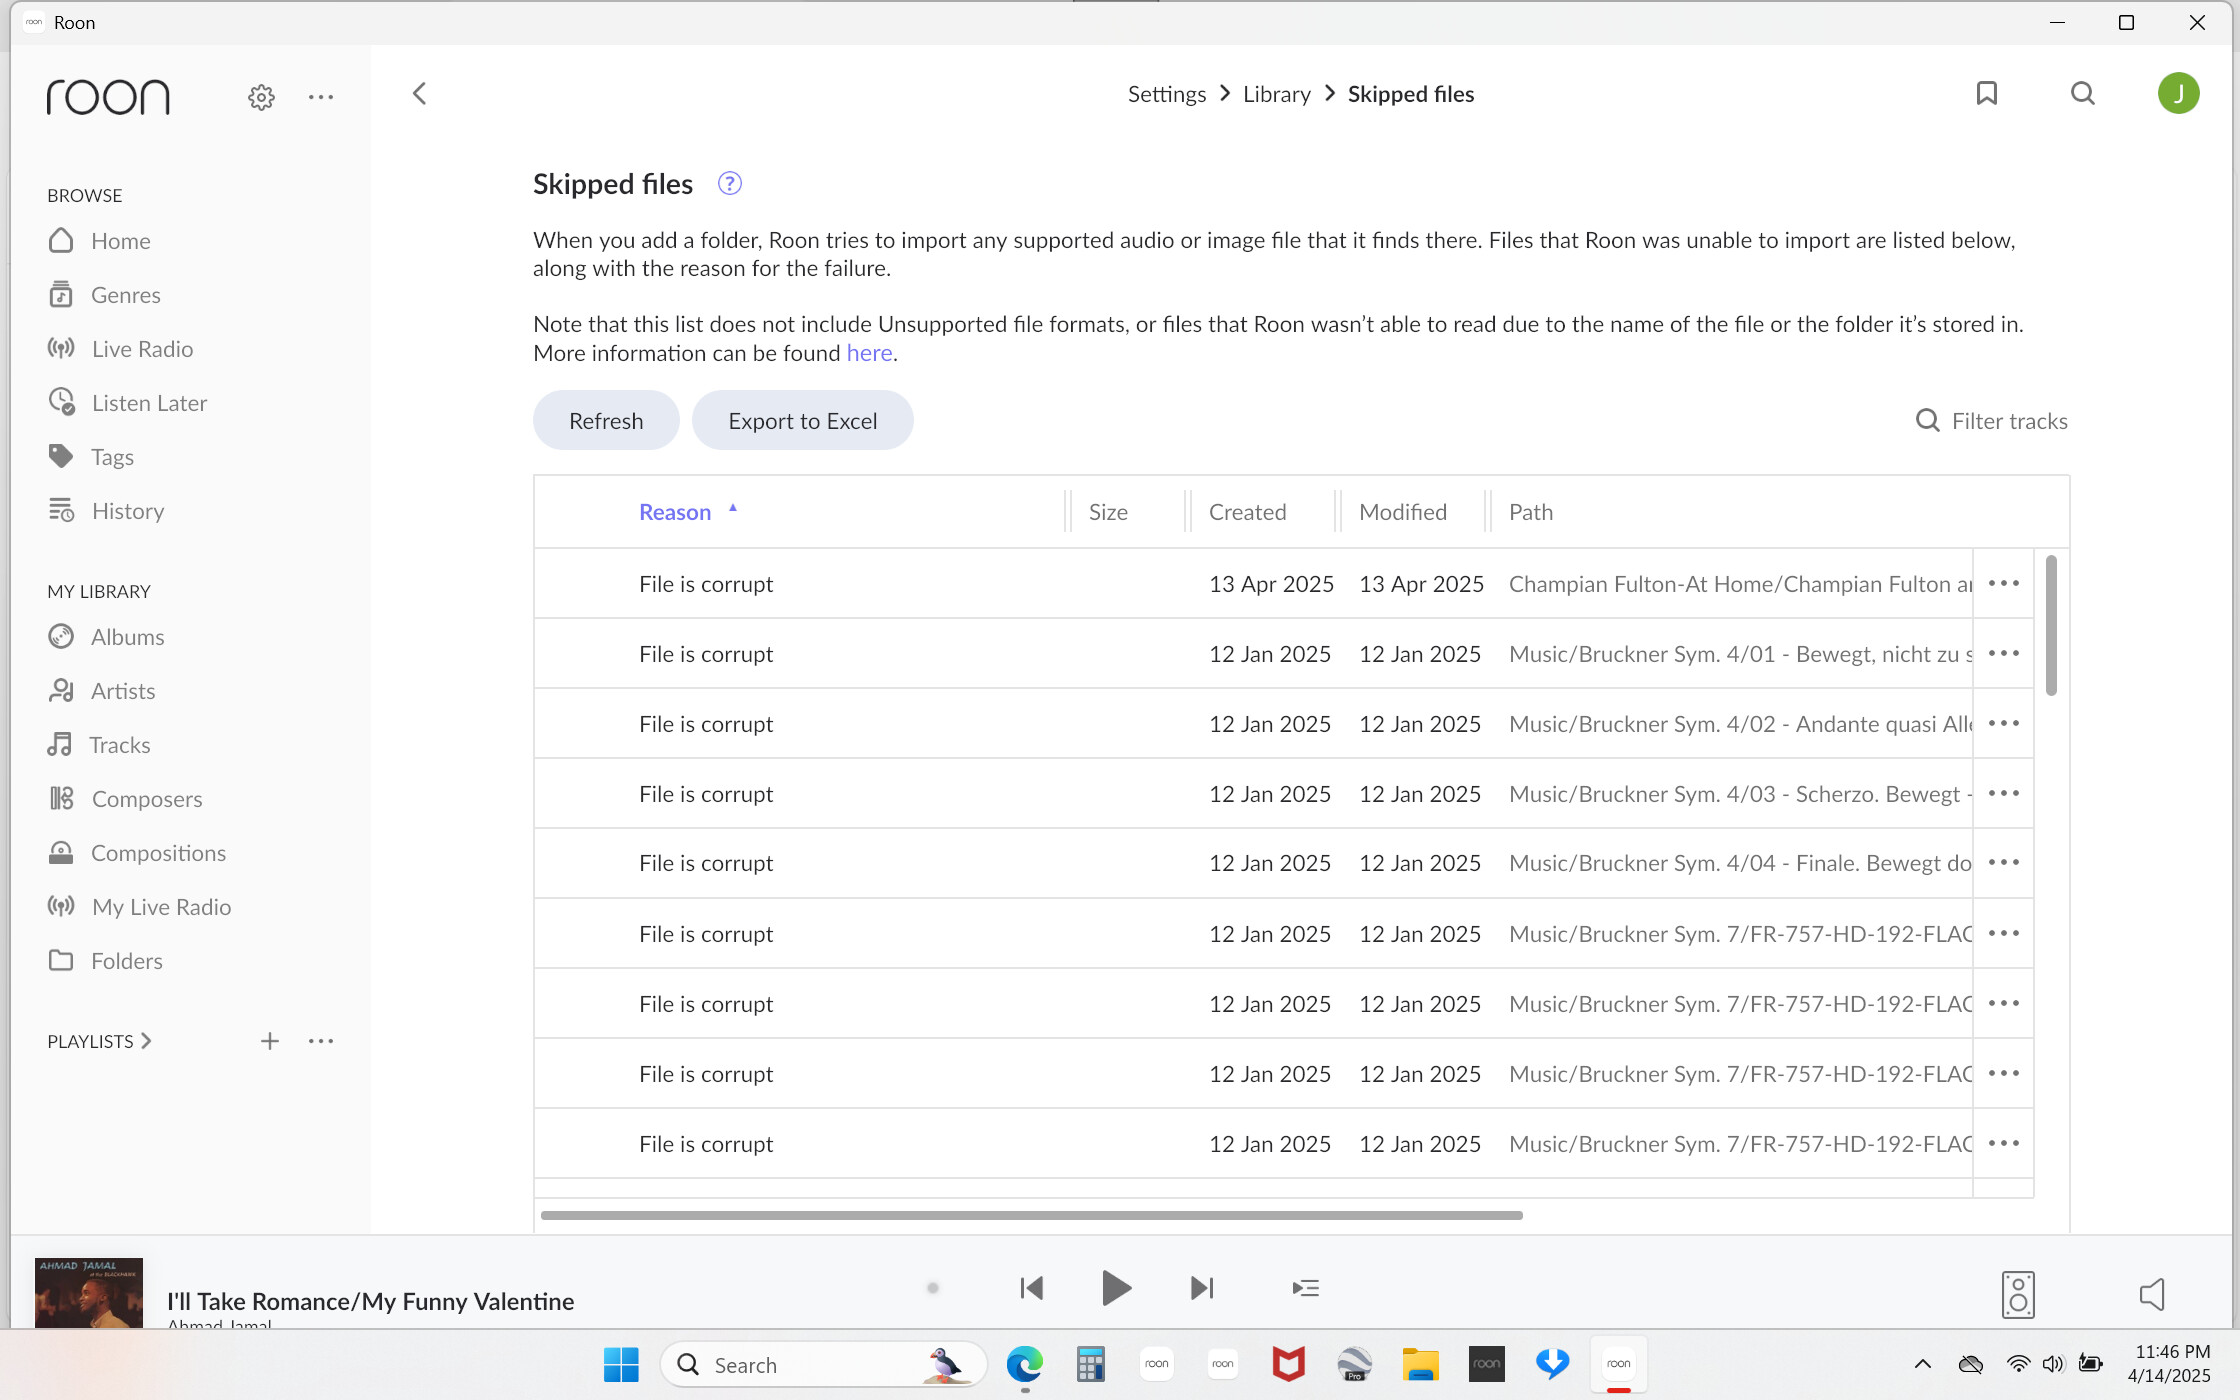Sort by the Reason column header

(675, 512)
